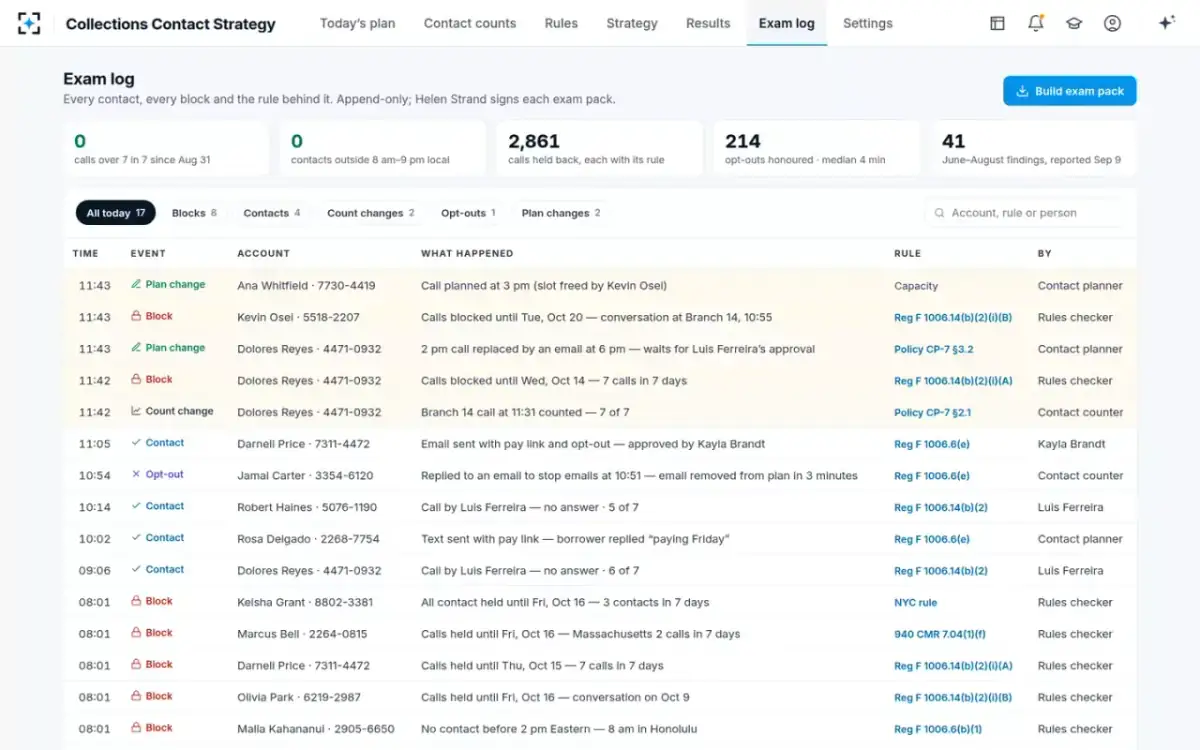Open the Rules tab

[561, 23]
